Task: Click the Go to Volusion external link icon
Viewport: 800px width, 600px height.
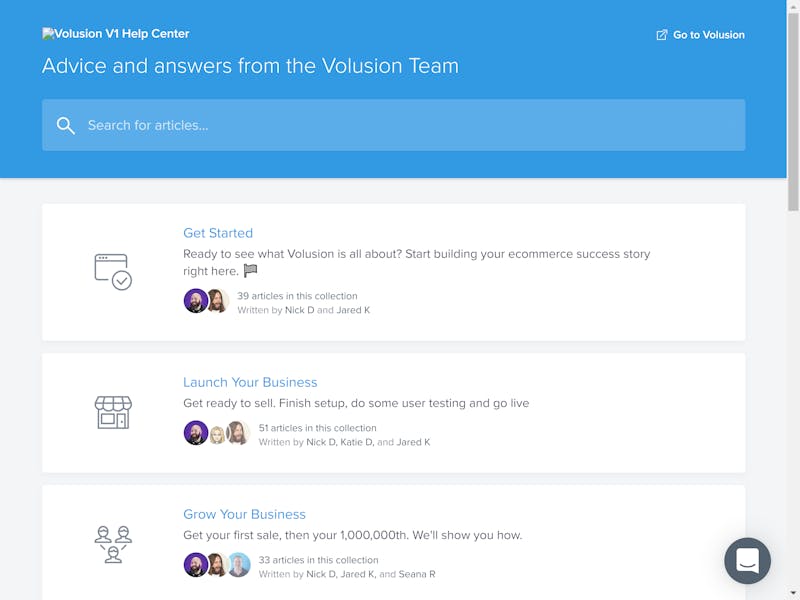Action: [661, 35]
